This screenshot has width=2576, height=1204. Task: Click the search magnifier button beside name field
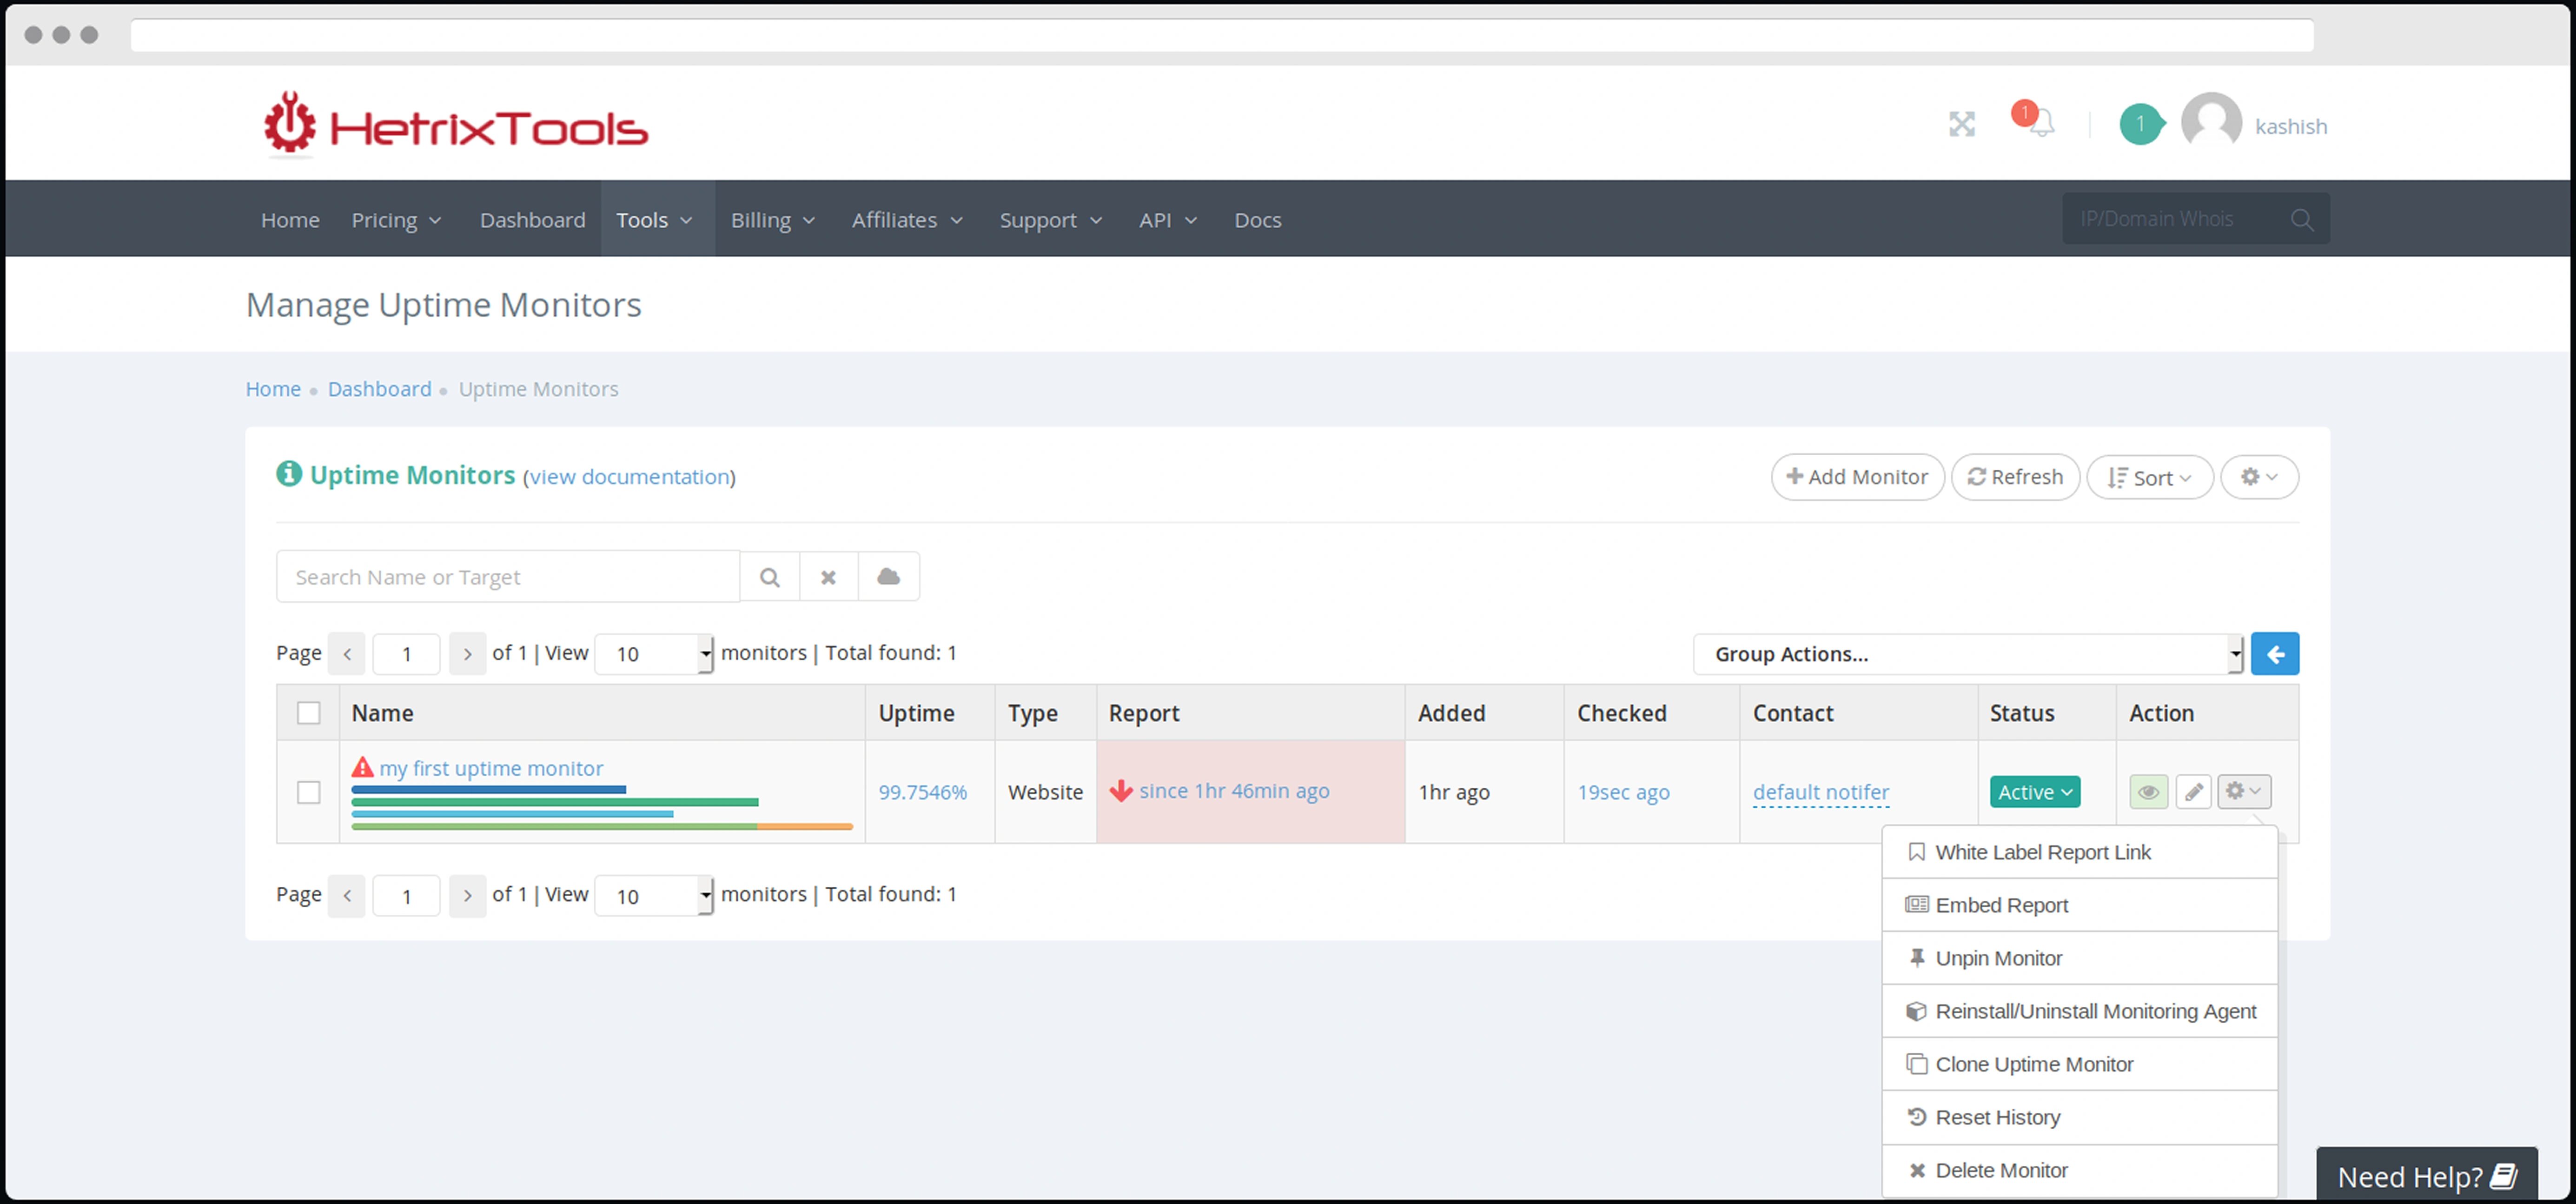point(769,577)
